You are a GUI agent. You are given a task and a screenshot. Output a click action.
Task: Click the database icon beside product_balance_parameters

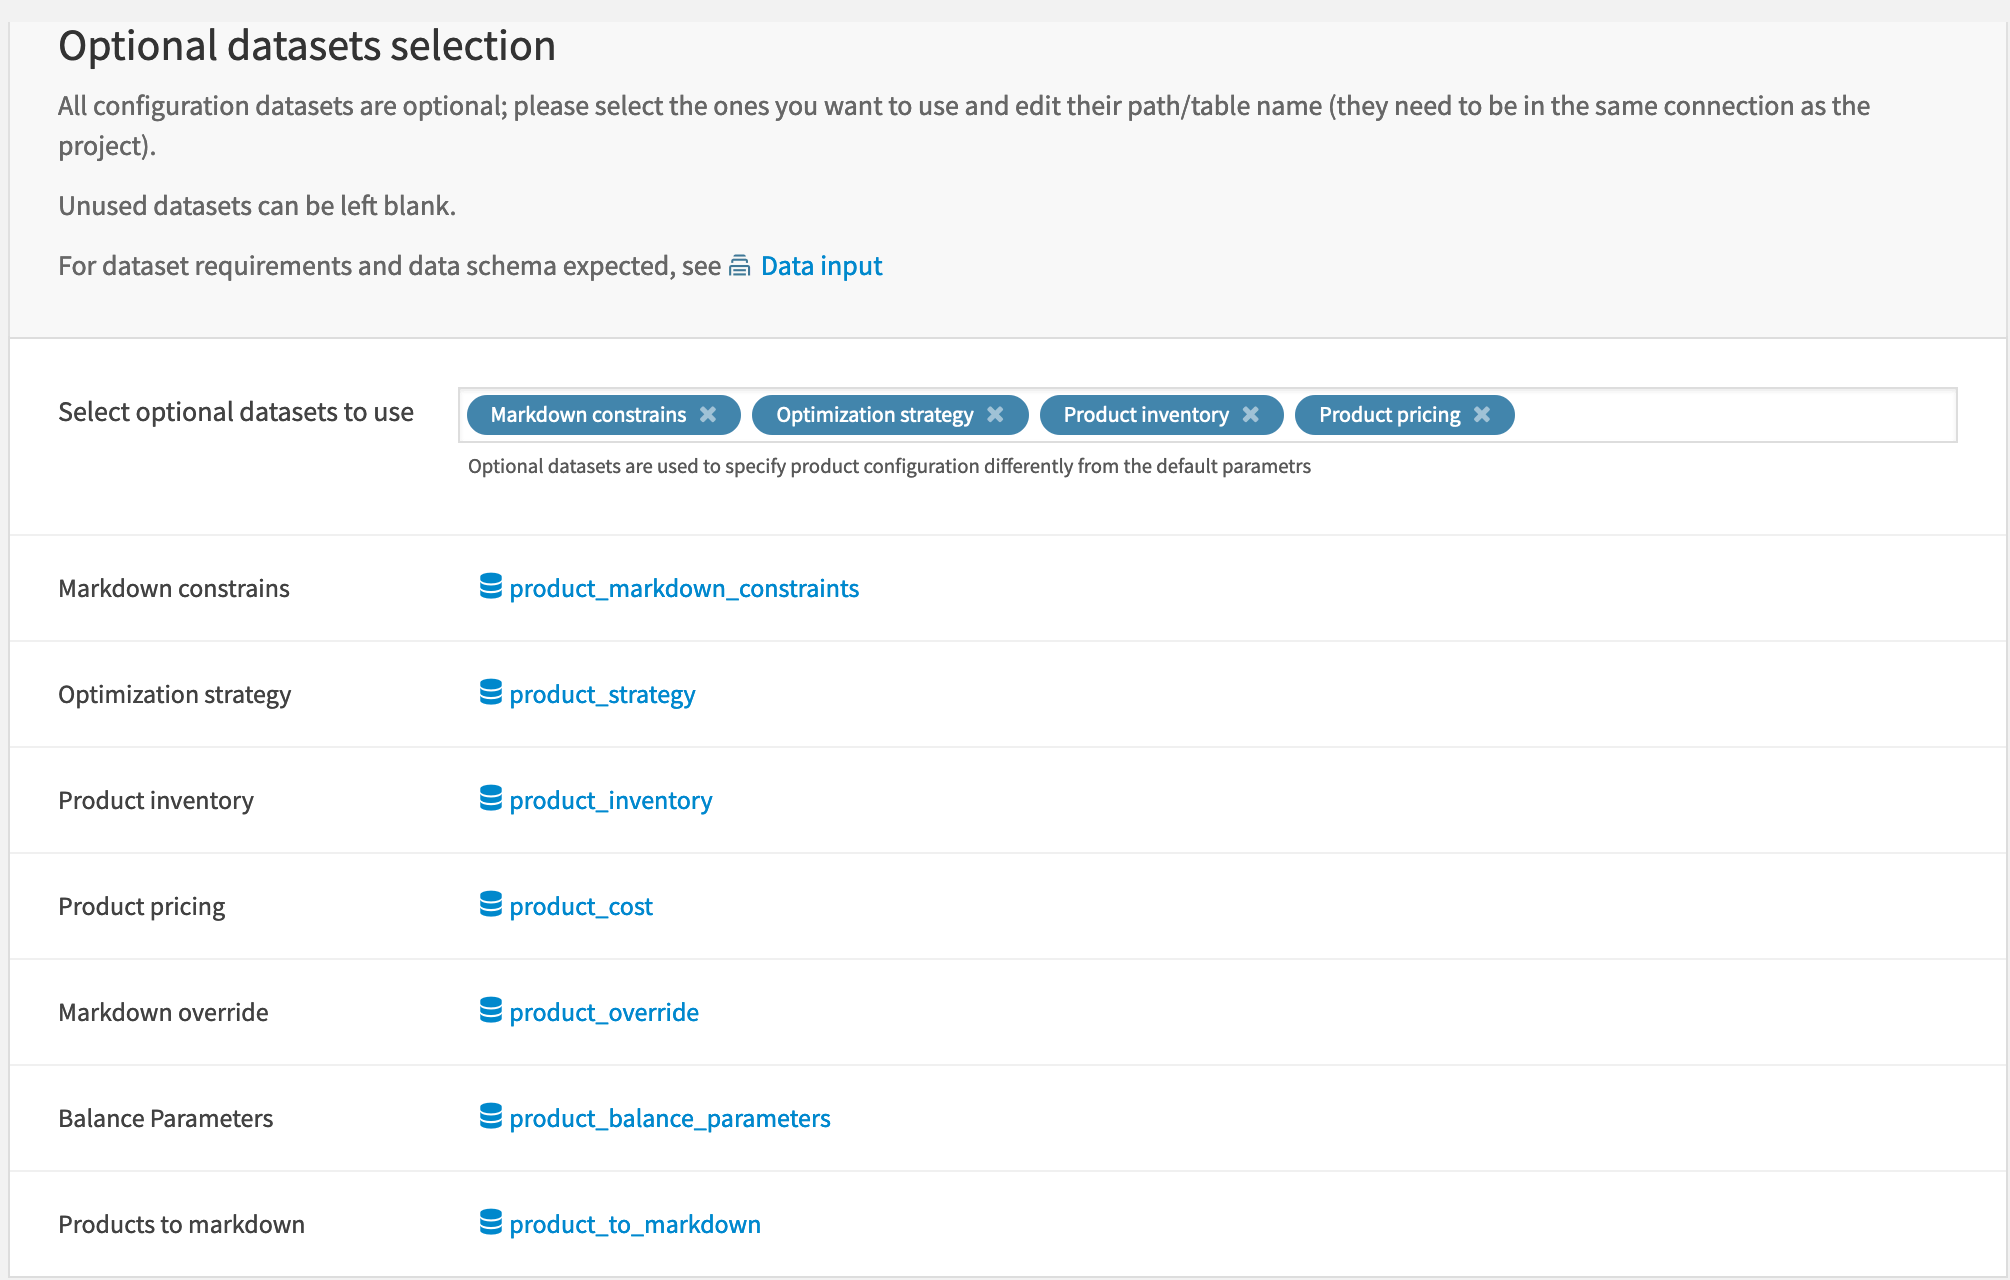[x=490, y=1118]
